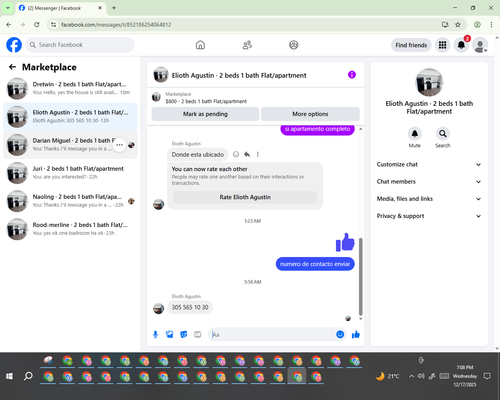Click the $800 Marketplace listing link
Image resolution: width=500 pixels, height=400 pixels.
206,101
